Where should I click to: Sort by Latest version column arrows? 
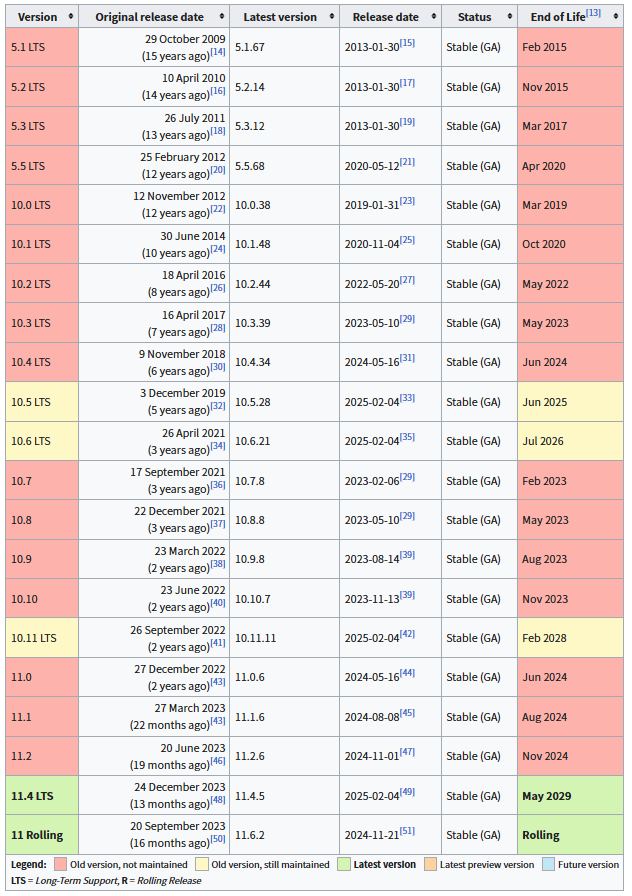click(x=332, y=17)
